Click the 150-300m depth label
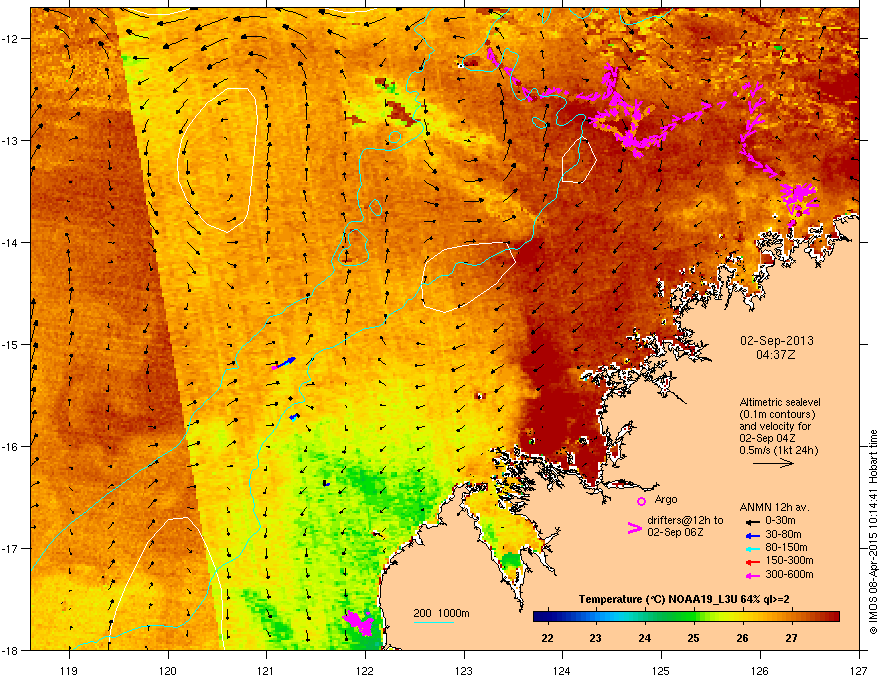880x680 pixels. [x=789, y=560]
